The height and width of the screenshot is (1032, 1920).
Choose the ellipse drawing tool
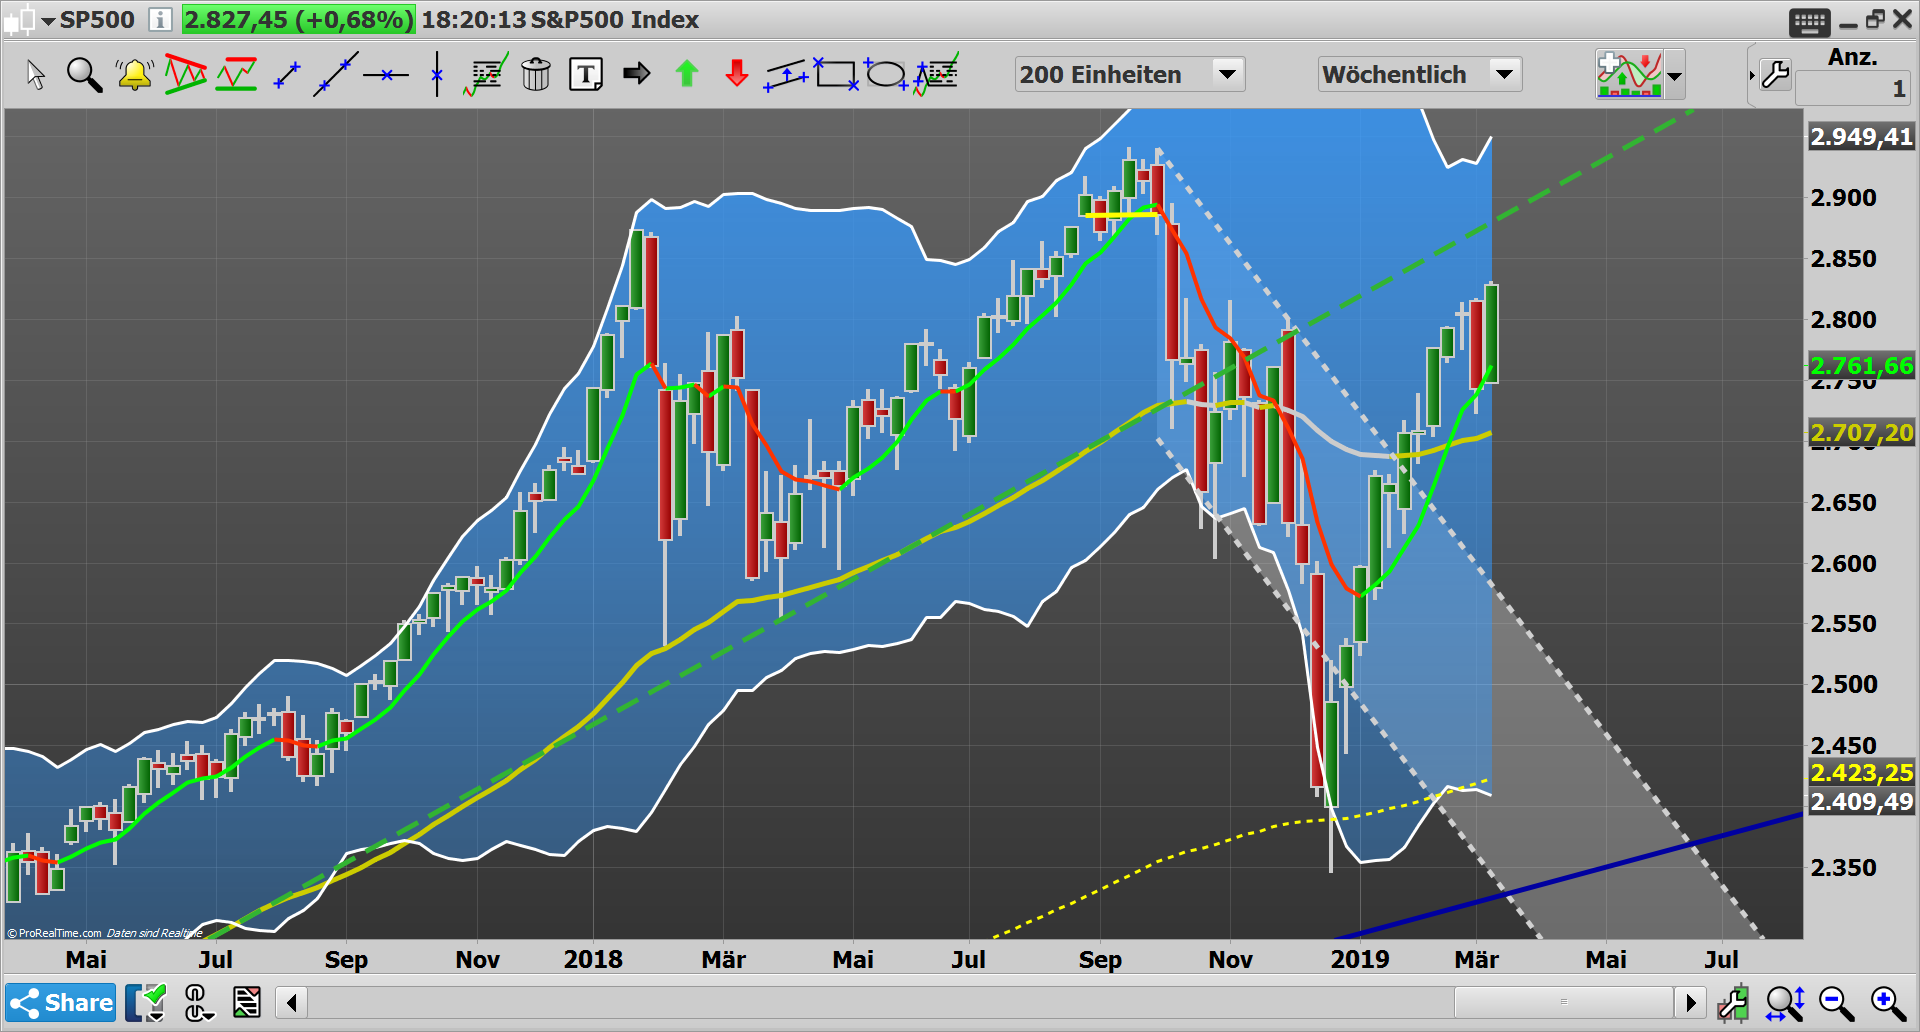pyautogui.click(x=886, y=74)
